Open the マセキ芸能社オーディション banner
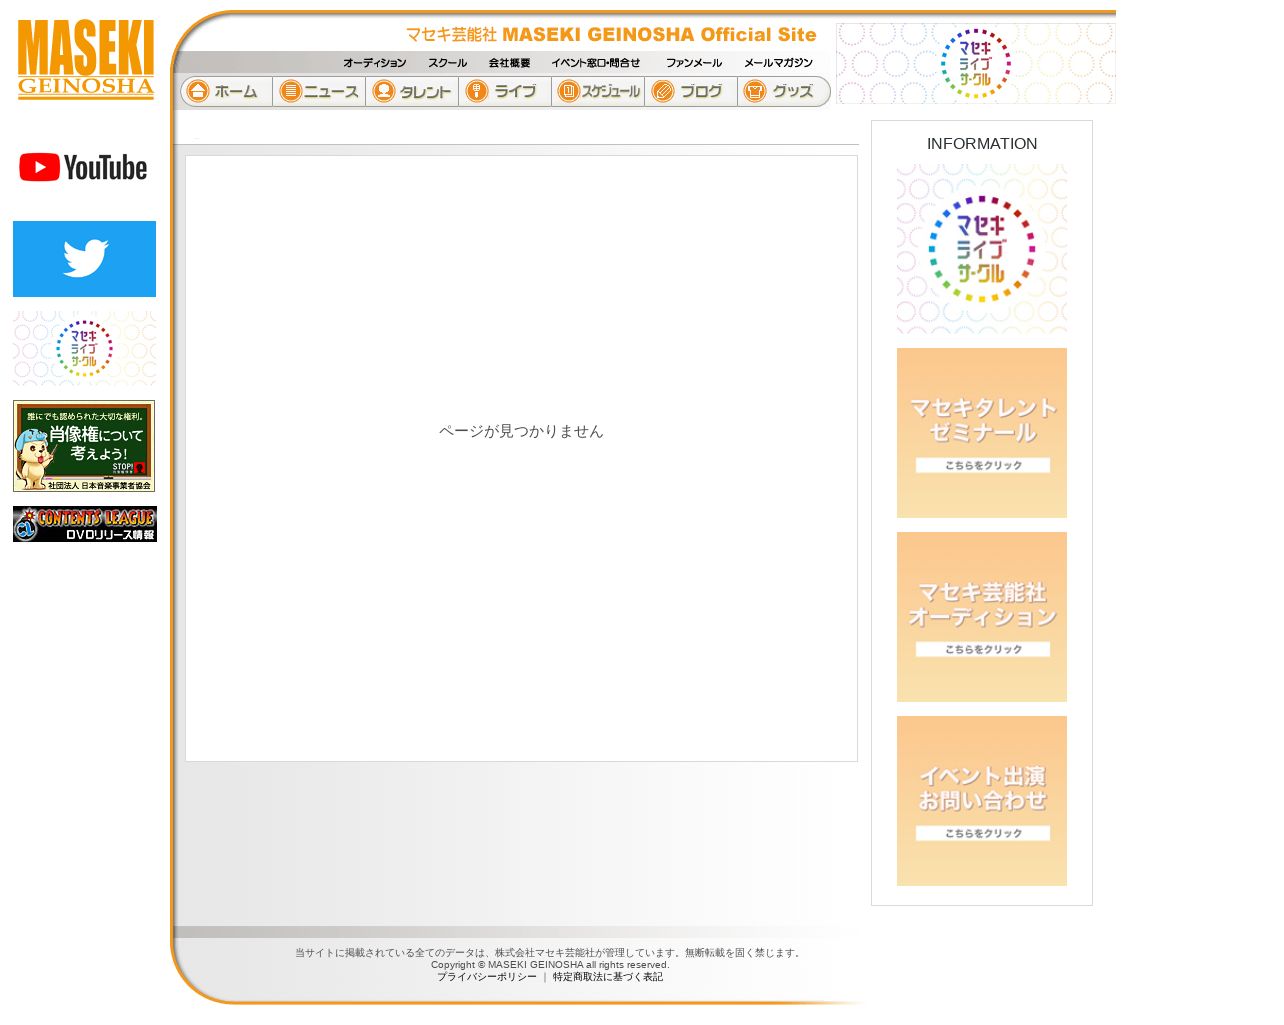Screen dimensions: 1284x1025 (982, 617)
